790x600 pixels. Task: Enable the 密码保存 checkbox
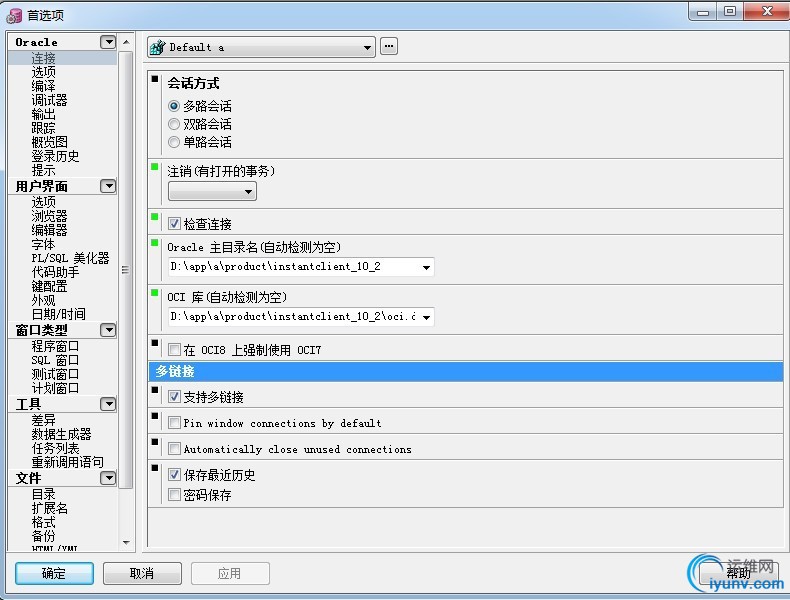click(x=174, y=495)
